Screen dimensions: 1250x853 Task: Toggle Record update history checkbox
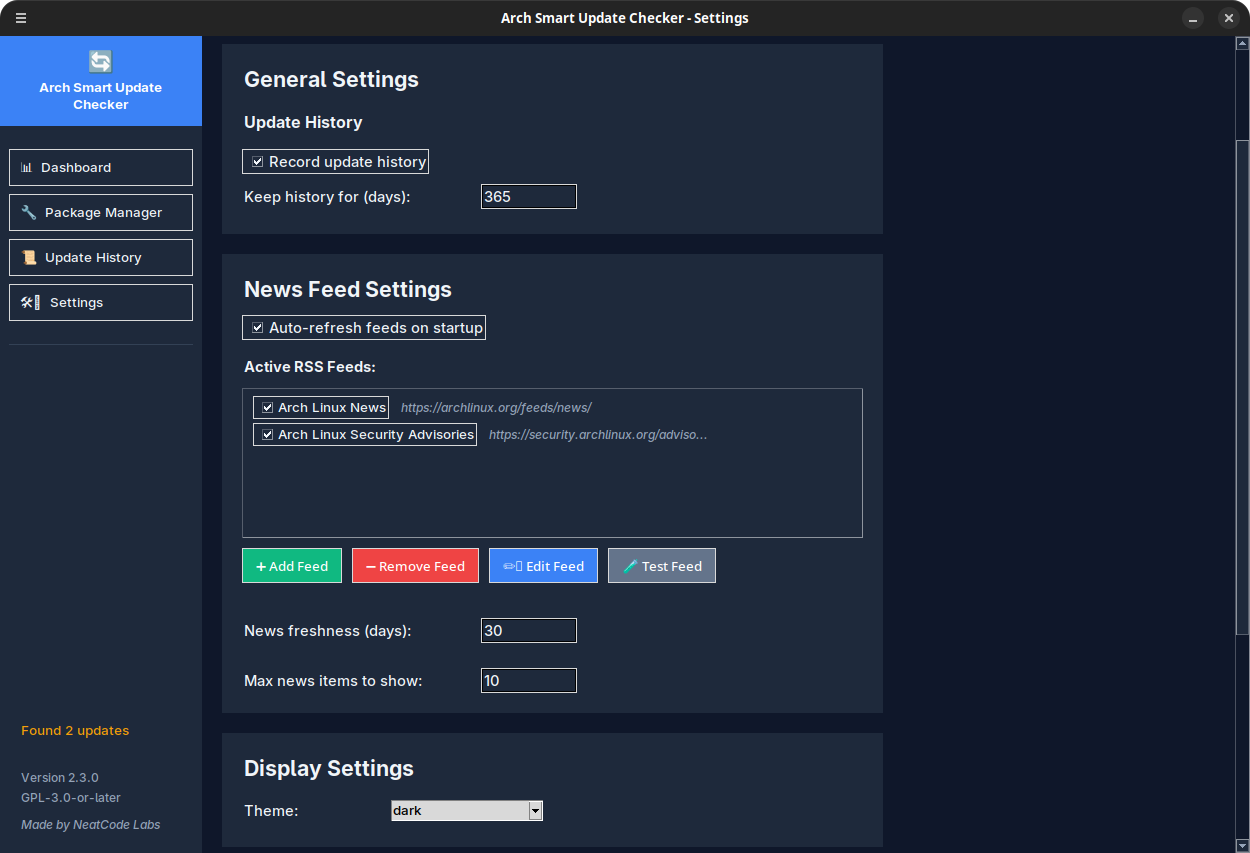(x=335, y=161)
